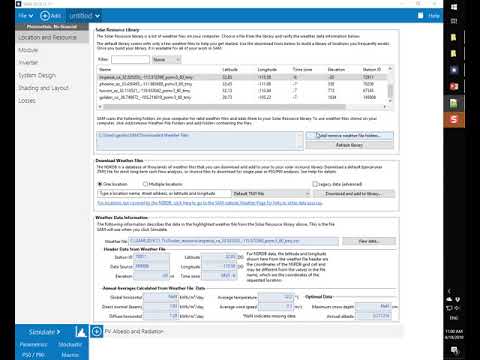Click the Station ID column header
480x360 pixels.
372,69
